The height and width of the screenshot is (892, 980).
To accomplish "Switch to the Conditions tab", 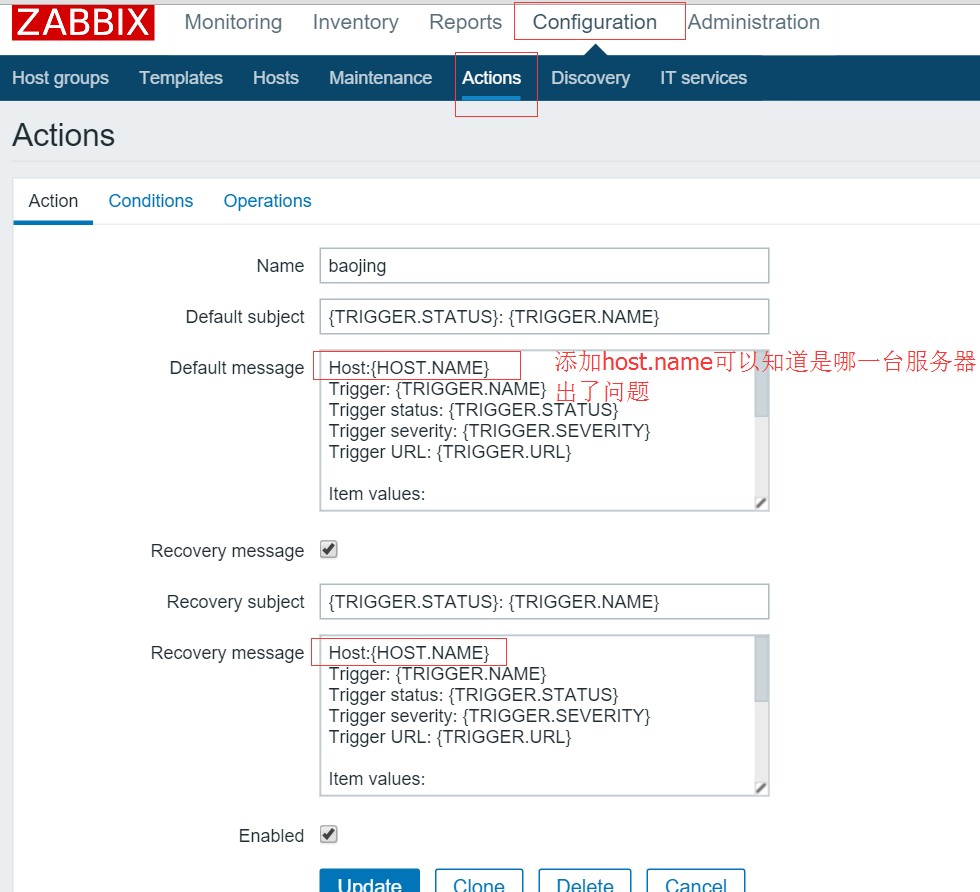I will 150,201.
